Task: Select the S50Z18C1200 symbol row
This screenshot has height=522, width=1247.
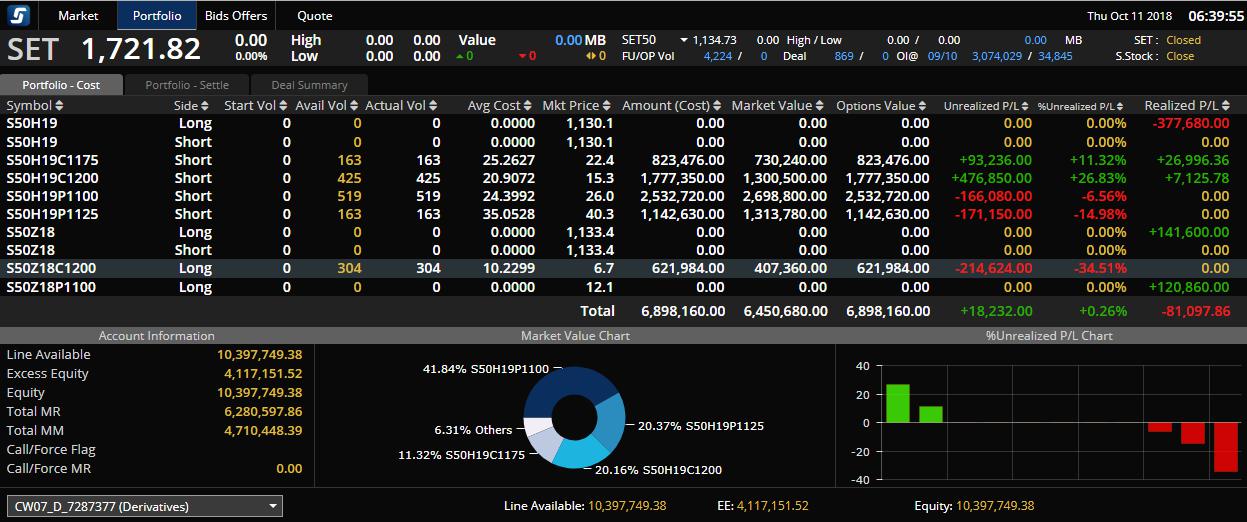Action: (x=623, y=268)
